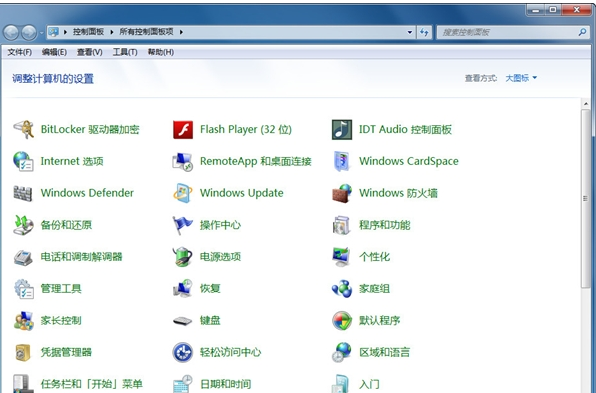
Task: Open the Windows Update text link
Action: click(x=242, y=193)
